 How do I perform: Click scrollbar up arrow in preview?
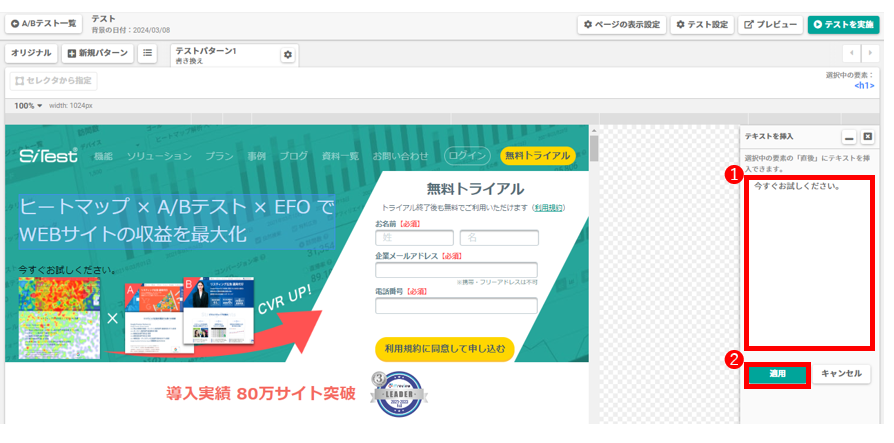[x=594, y=129]
